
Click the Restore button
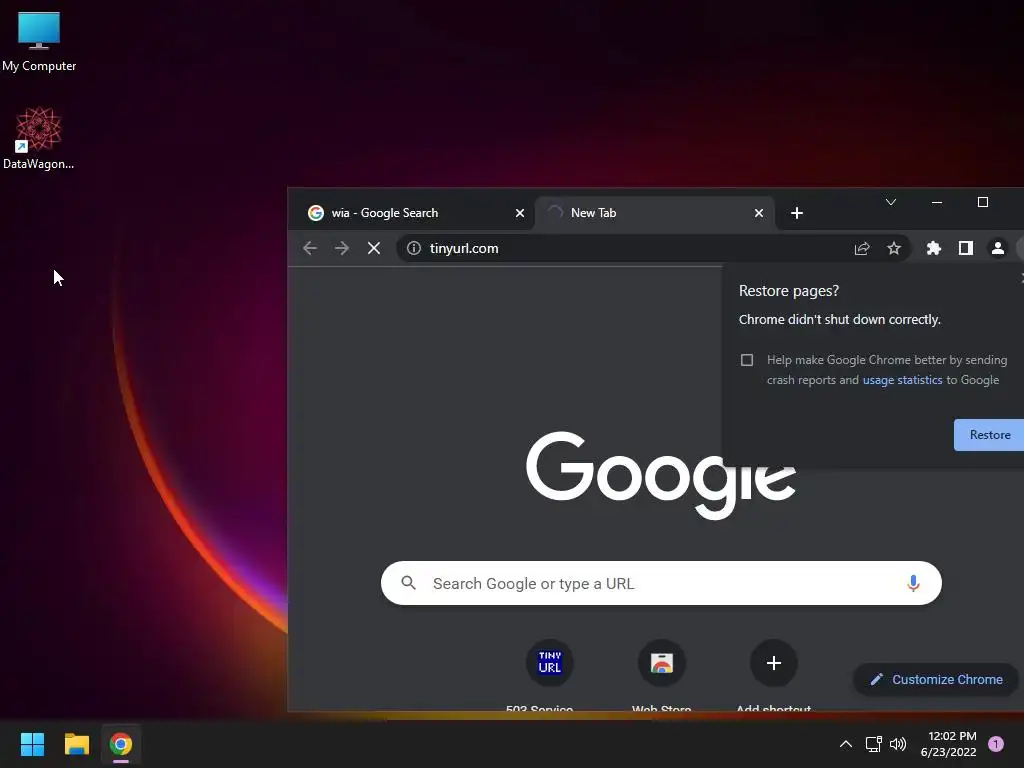click(x=989, y=435)
